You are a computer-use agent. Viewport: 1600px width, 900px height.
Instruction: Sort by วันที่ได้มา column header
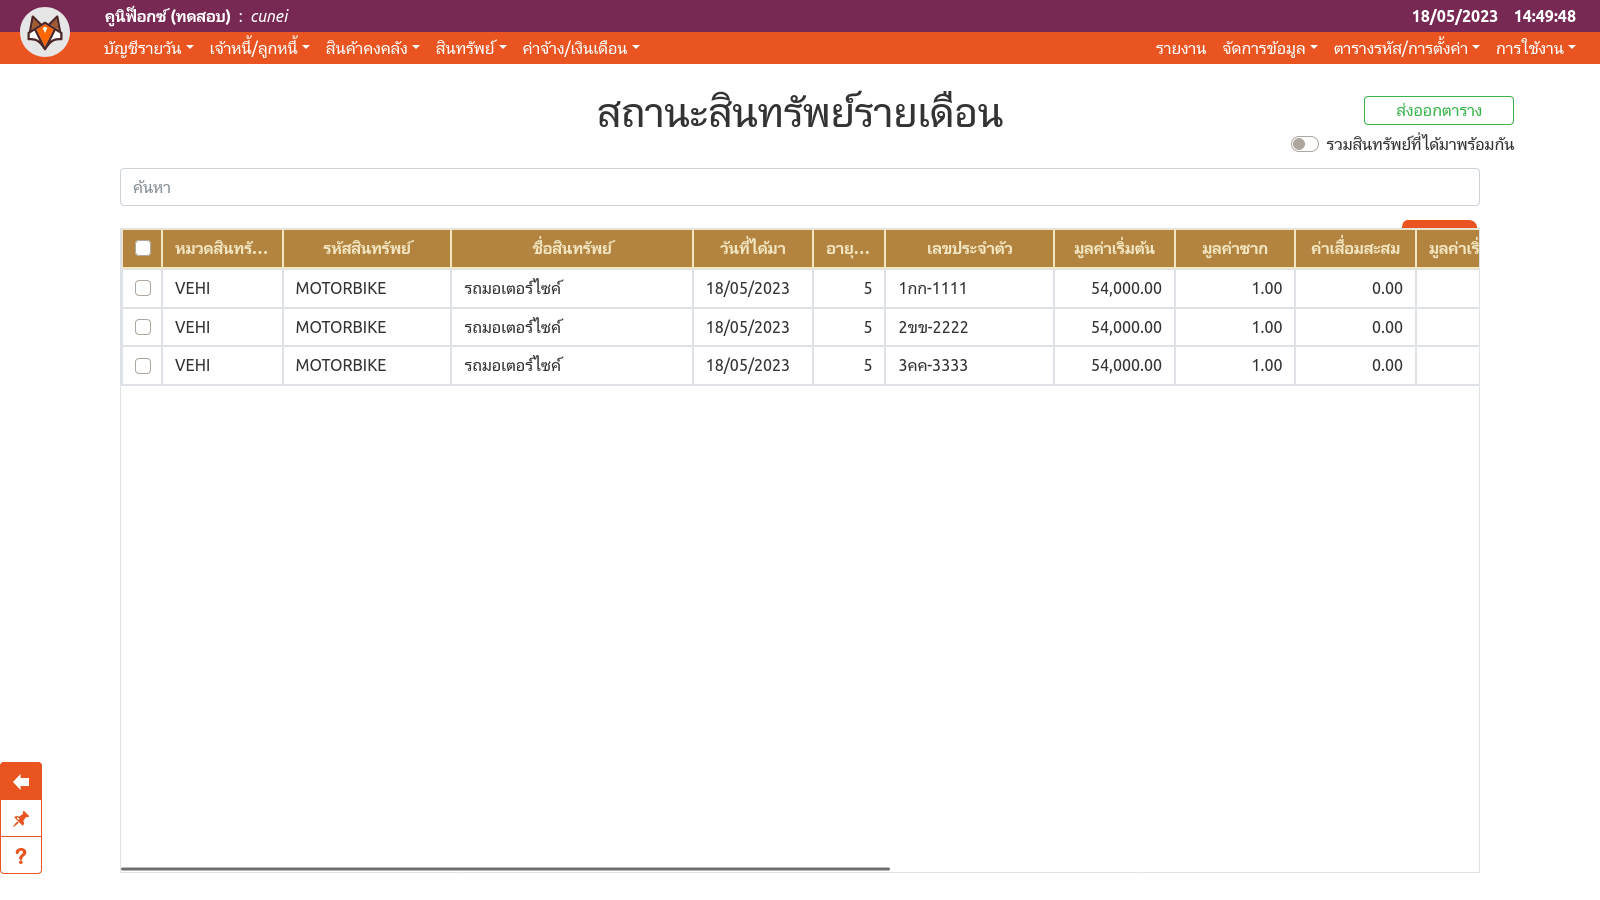tap(752, 248)
